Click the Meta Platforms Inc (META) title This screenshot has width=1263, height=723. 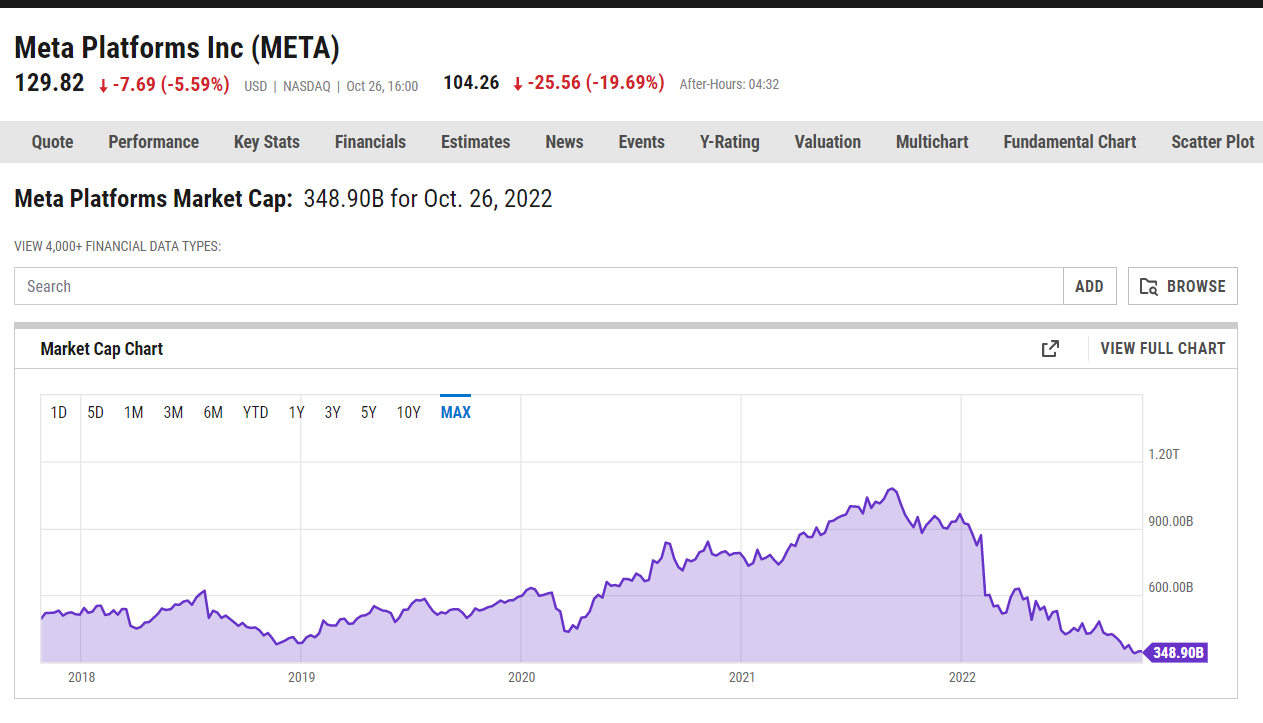[x=177, y=47]
